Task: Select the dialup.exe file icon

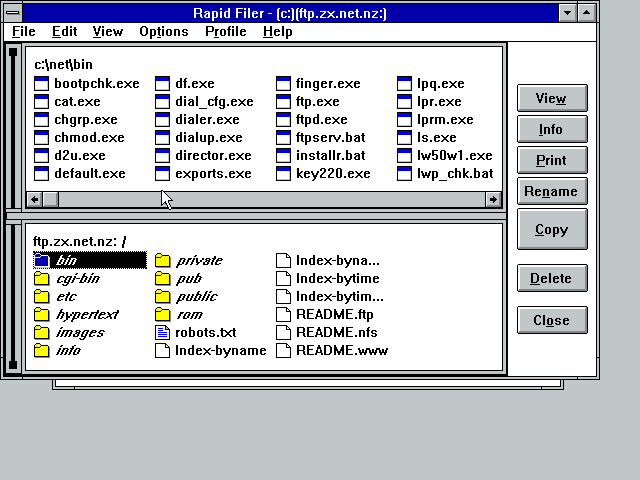Action: click(x=162, y=137)
